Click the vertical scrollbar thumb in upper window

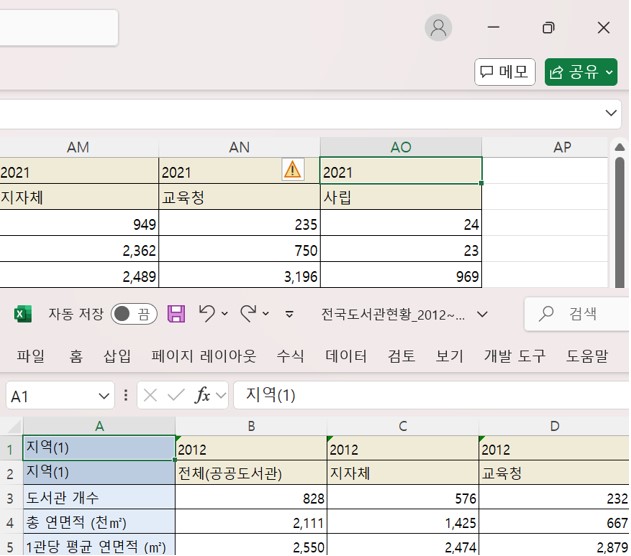(620, 222)
